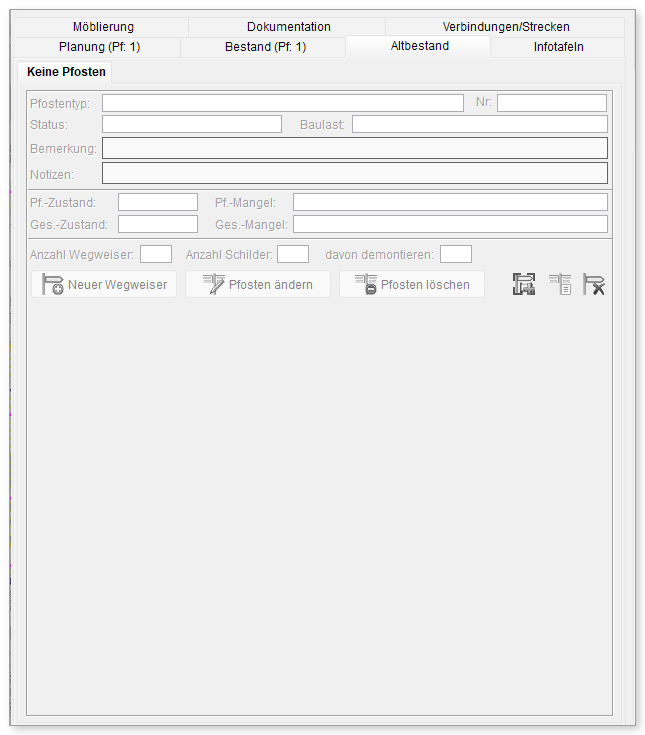
Task: Click the Neuer Wegweiser button
Action: click(104, 284)
